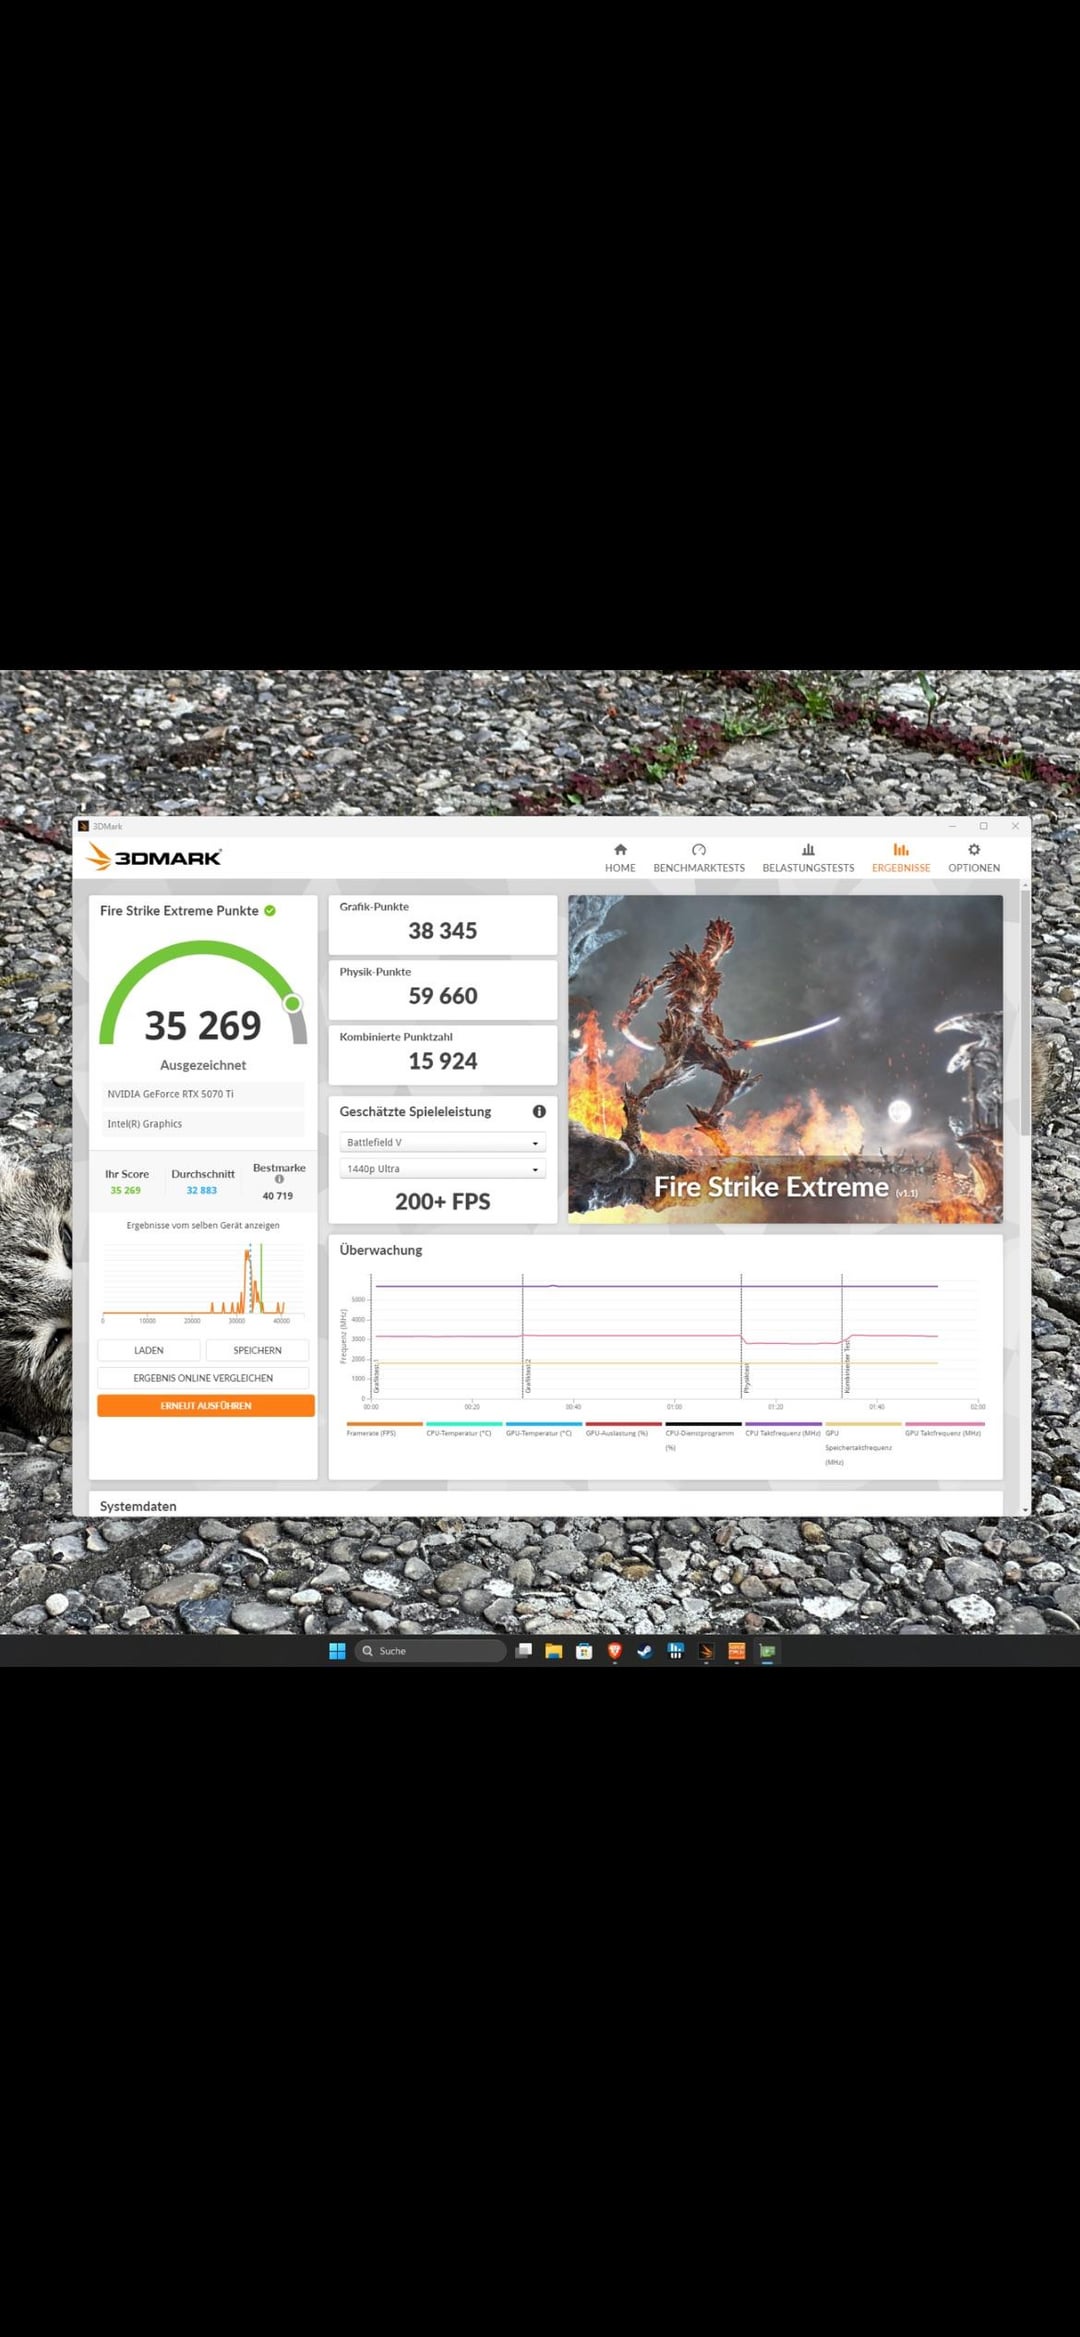Open Steam from the taskbar

645,1650
